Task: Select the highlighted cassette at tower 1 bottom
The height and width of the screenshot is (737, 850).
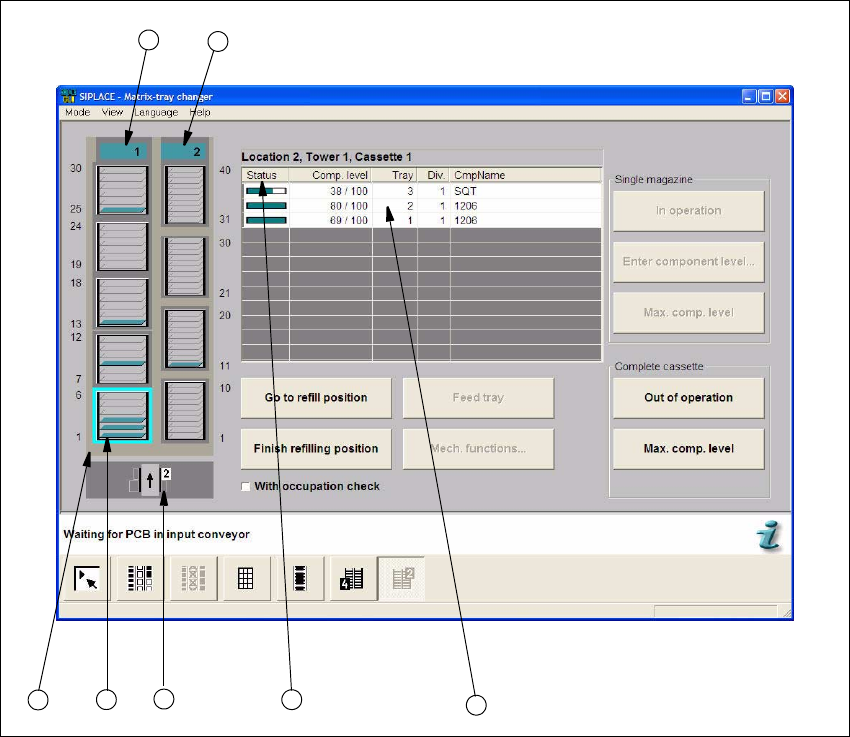Action: point(122,416)
